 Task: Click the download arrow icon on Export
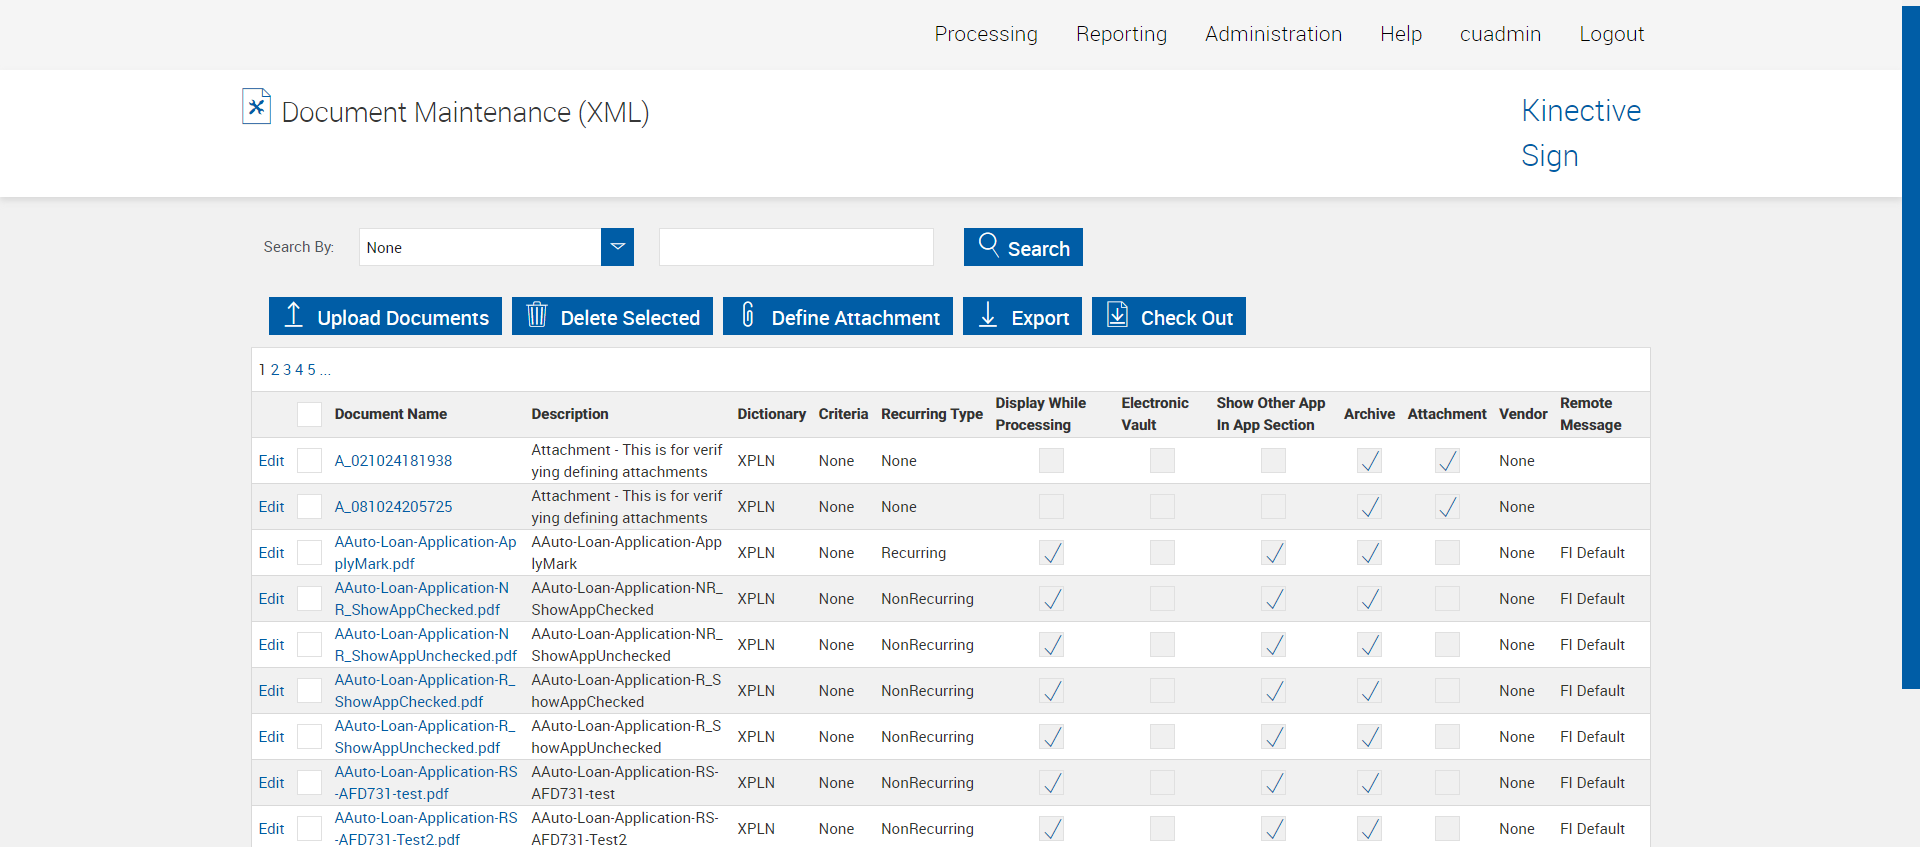(988, 315)
